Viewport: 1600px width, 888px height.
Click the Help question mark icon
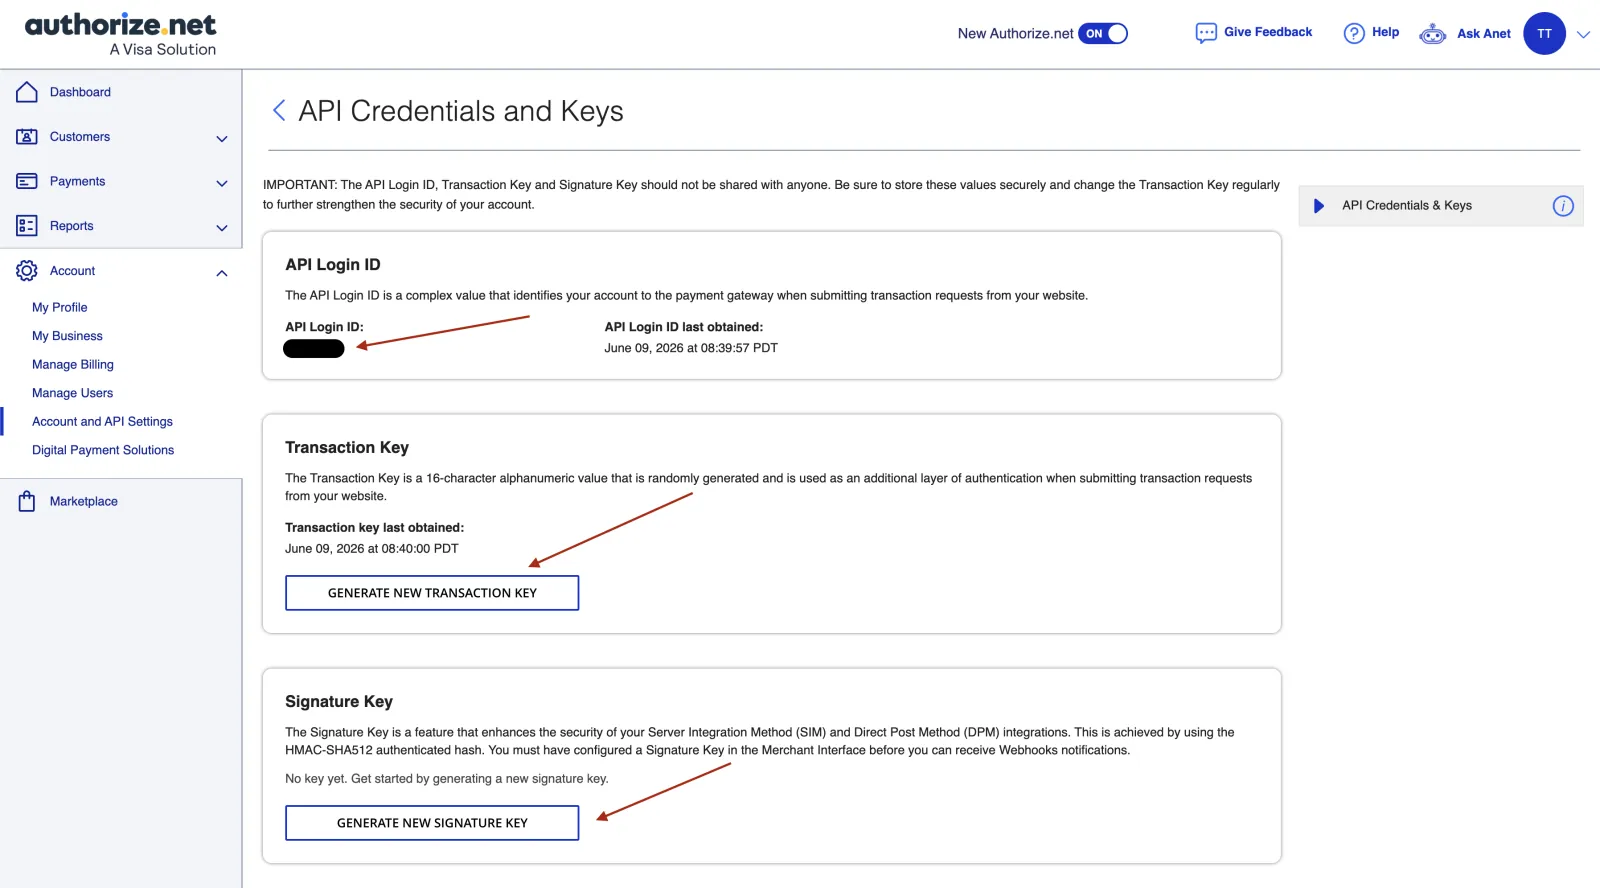tap(1354, 33)
